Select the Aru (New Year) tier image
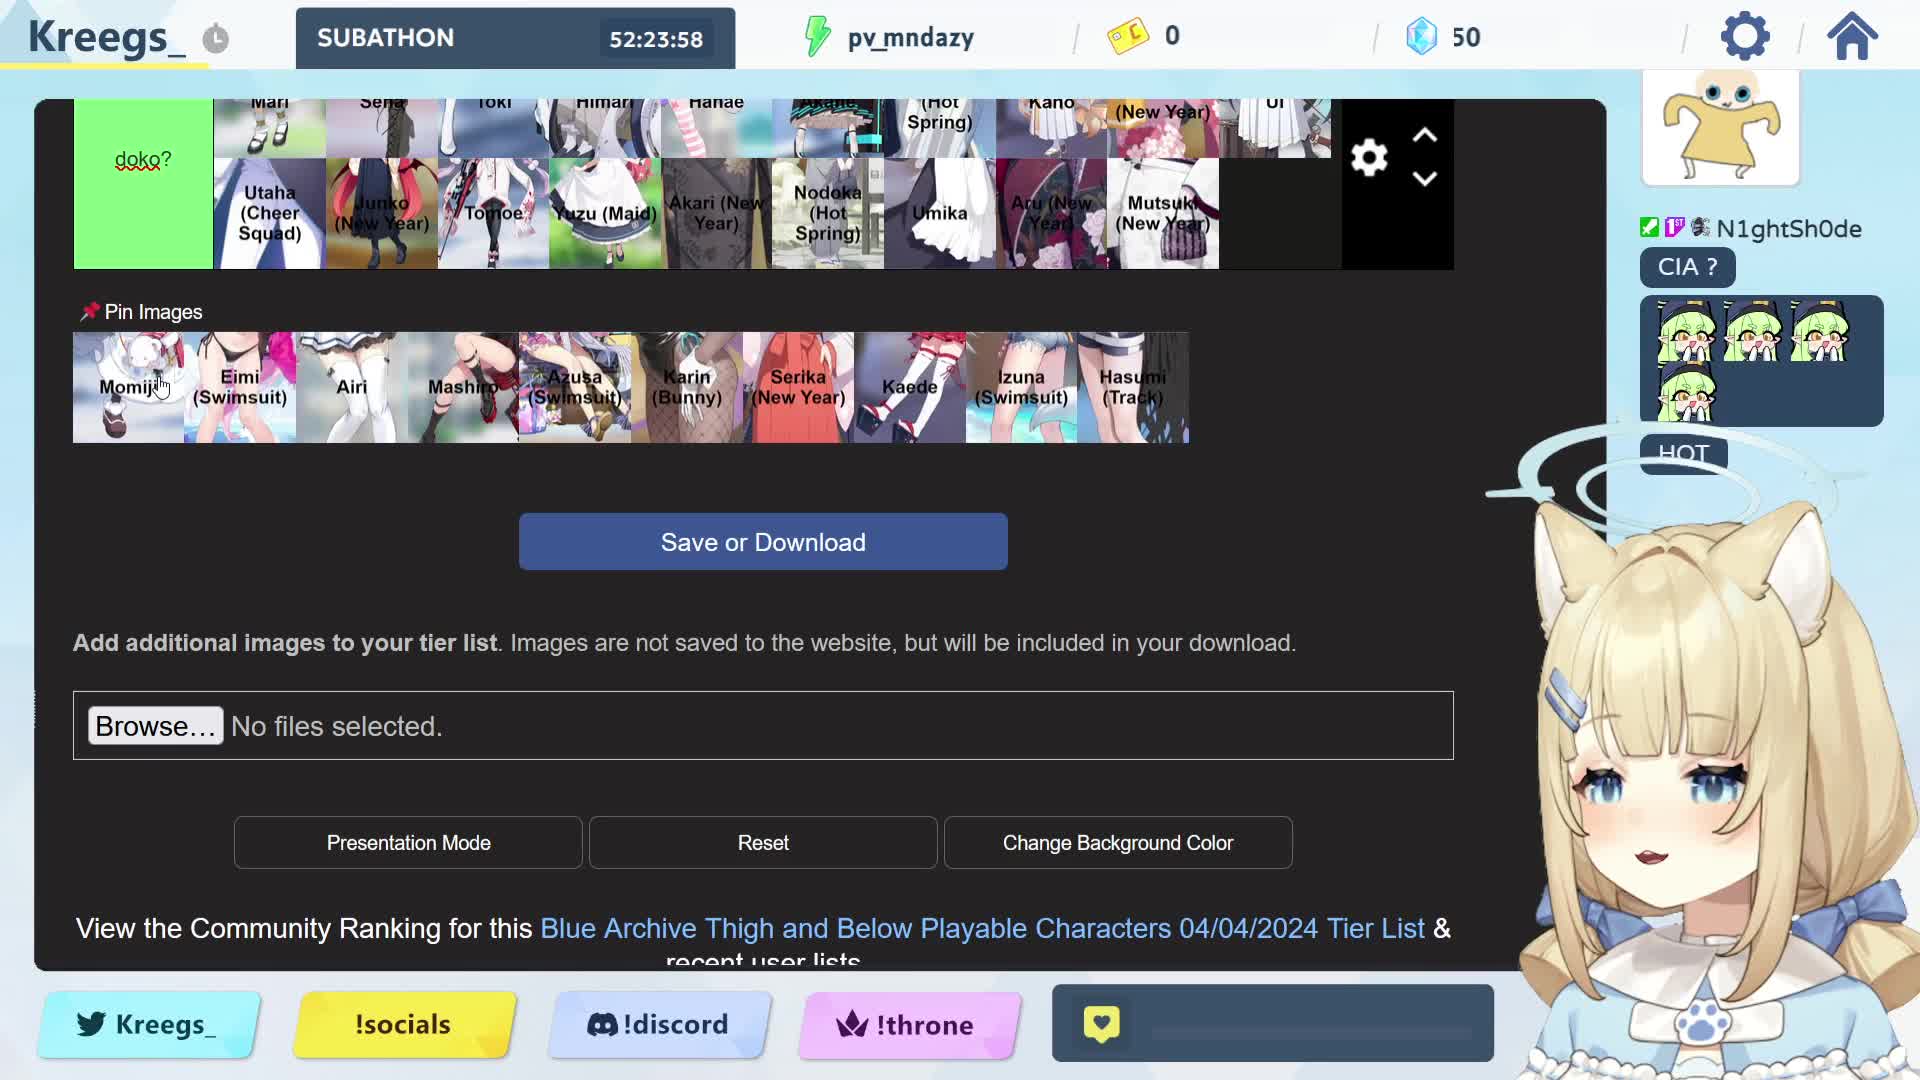Viewport: 1920px width, 1080px height. click(x=1052, y=213)
